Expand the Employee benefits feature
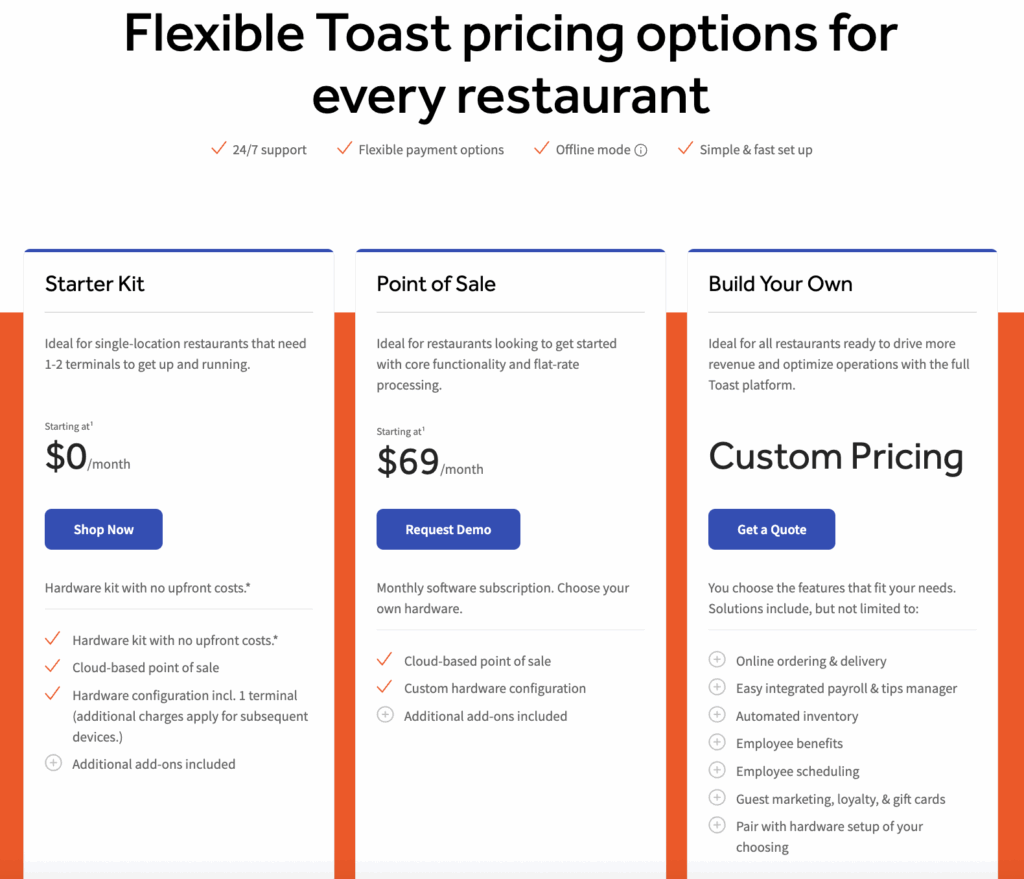Viewport: 1024px width, 879px height. [717, 743]
